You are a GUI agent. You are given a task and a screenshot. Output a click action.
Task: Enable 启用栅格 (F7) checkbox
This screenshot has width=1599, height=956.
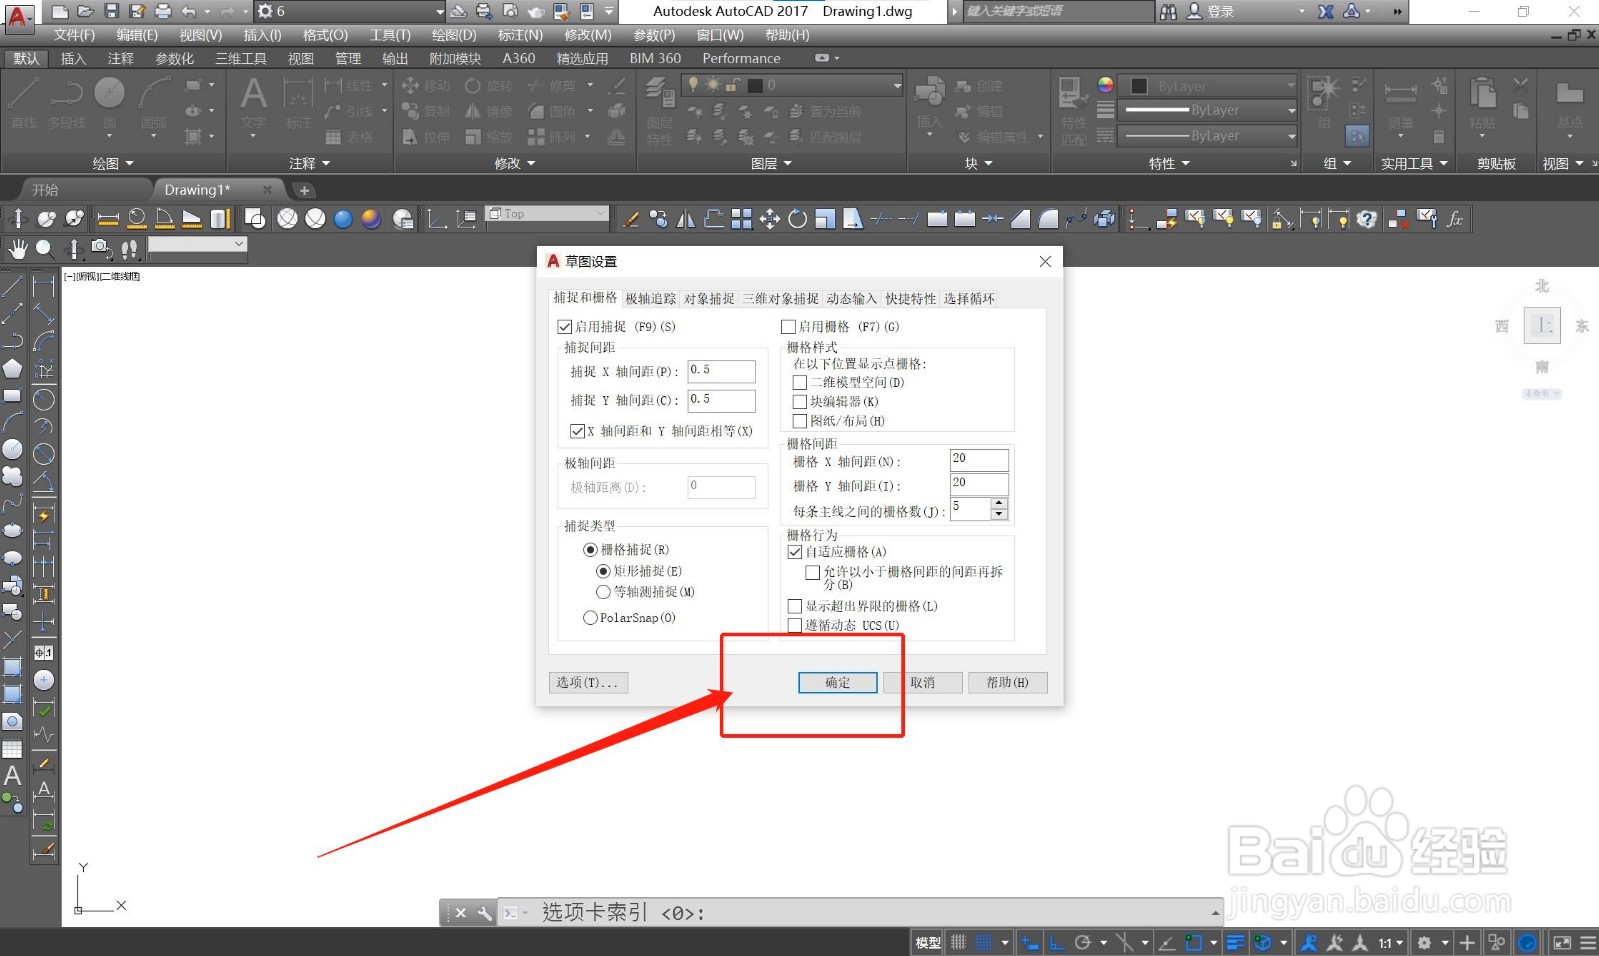pos(788,326)
